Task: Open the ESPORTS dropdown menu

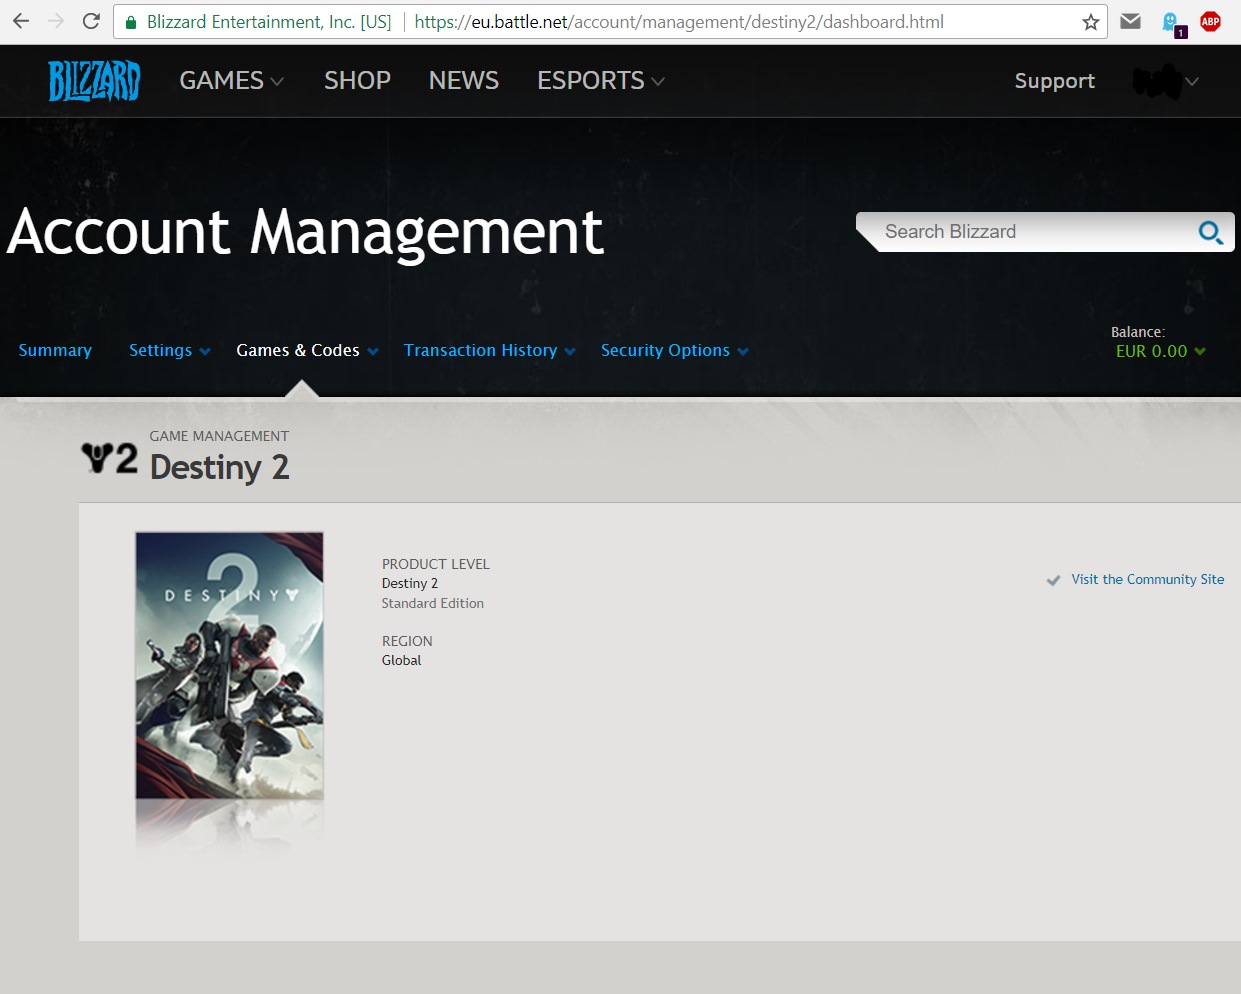Action: (x=601, y=81)
